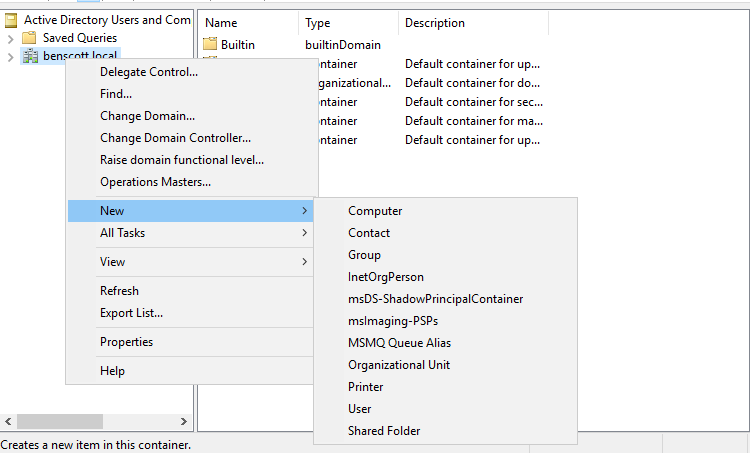Create a new Shared Folder object

[x=445, y=431]
